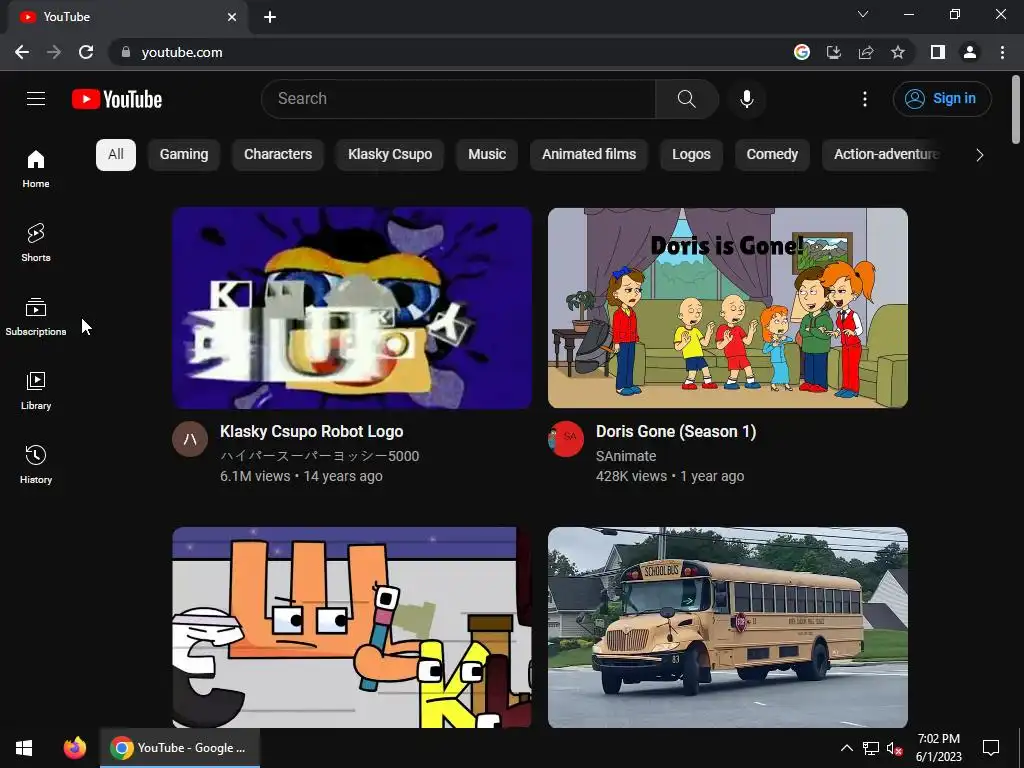The image size is (1024, 768).
Task: Click the address bar URL youtube.com
Action: 182,52
